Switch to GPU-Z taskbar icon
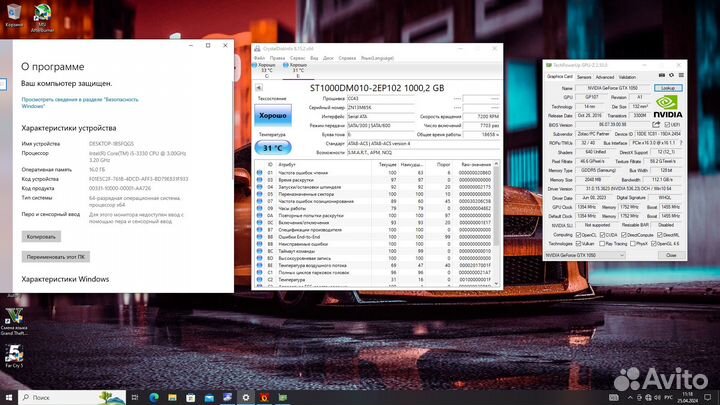 click(x=282, y=397)
